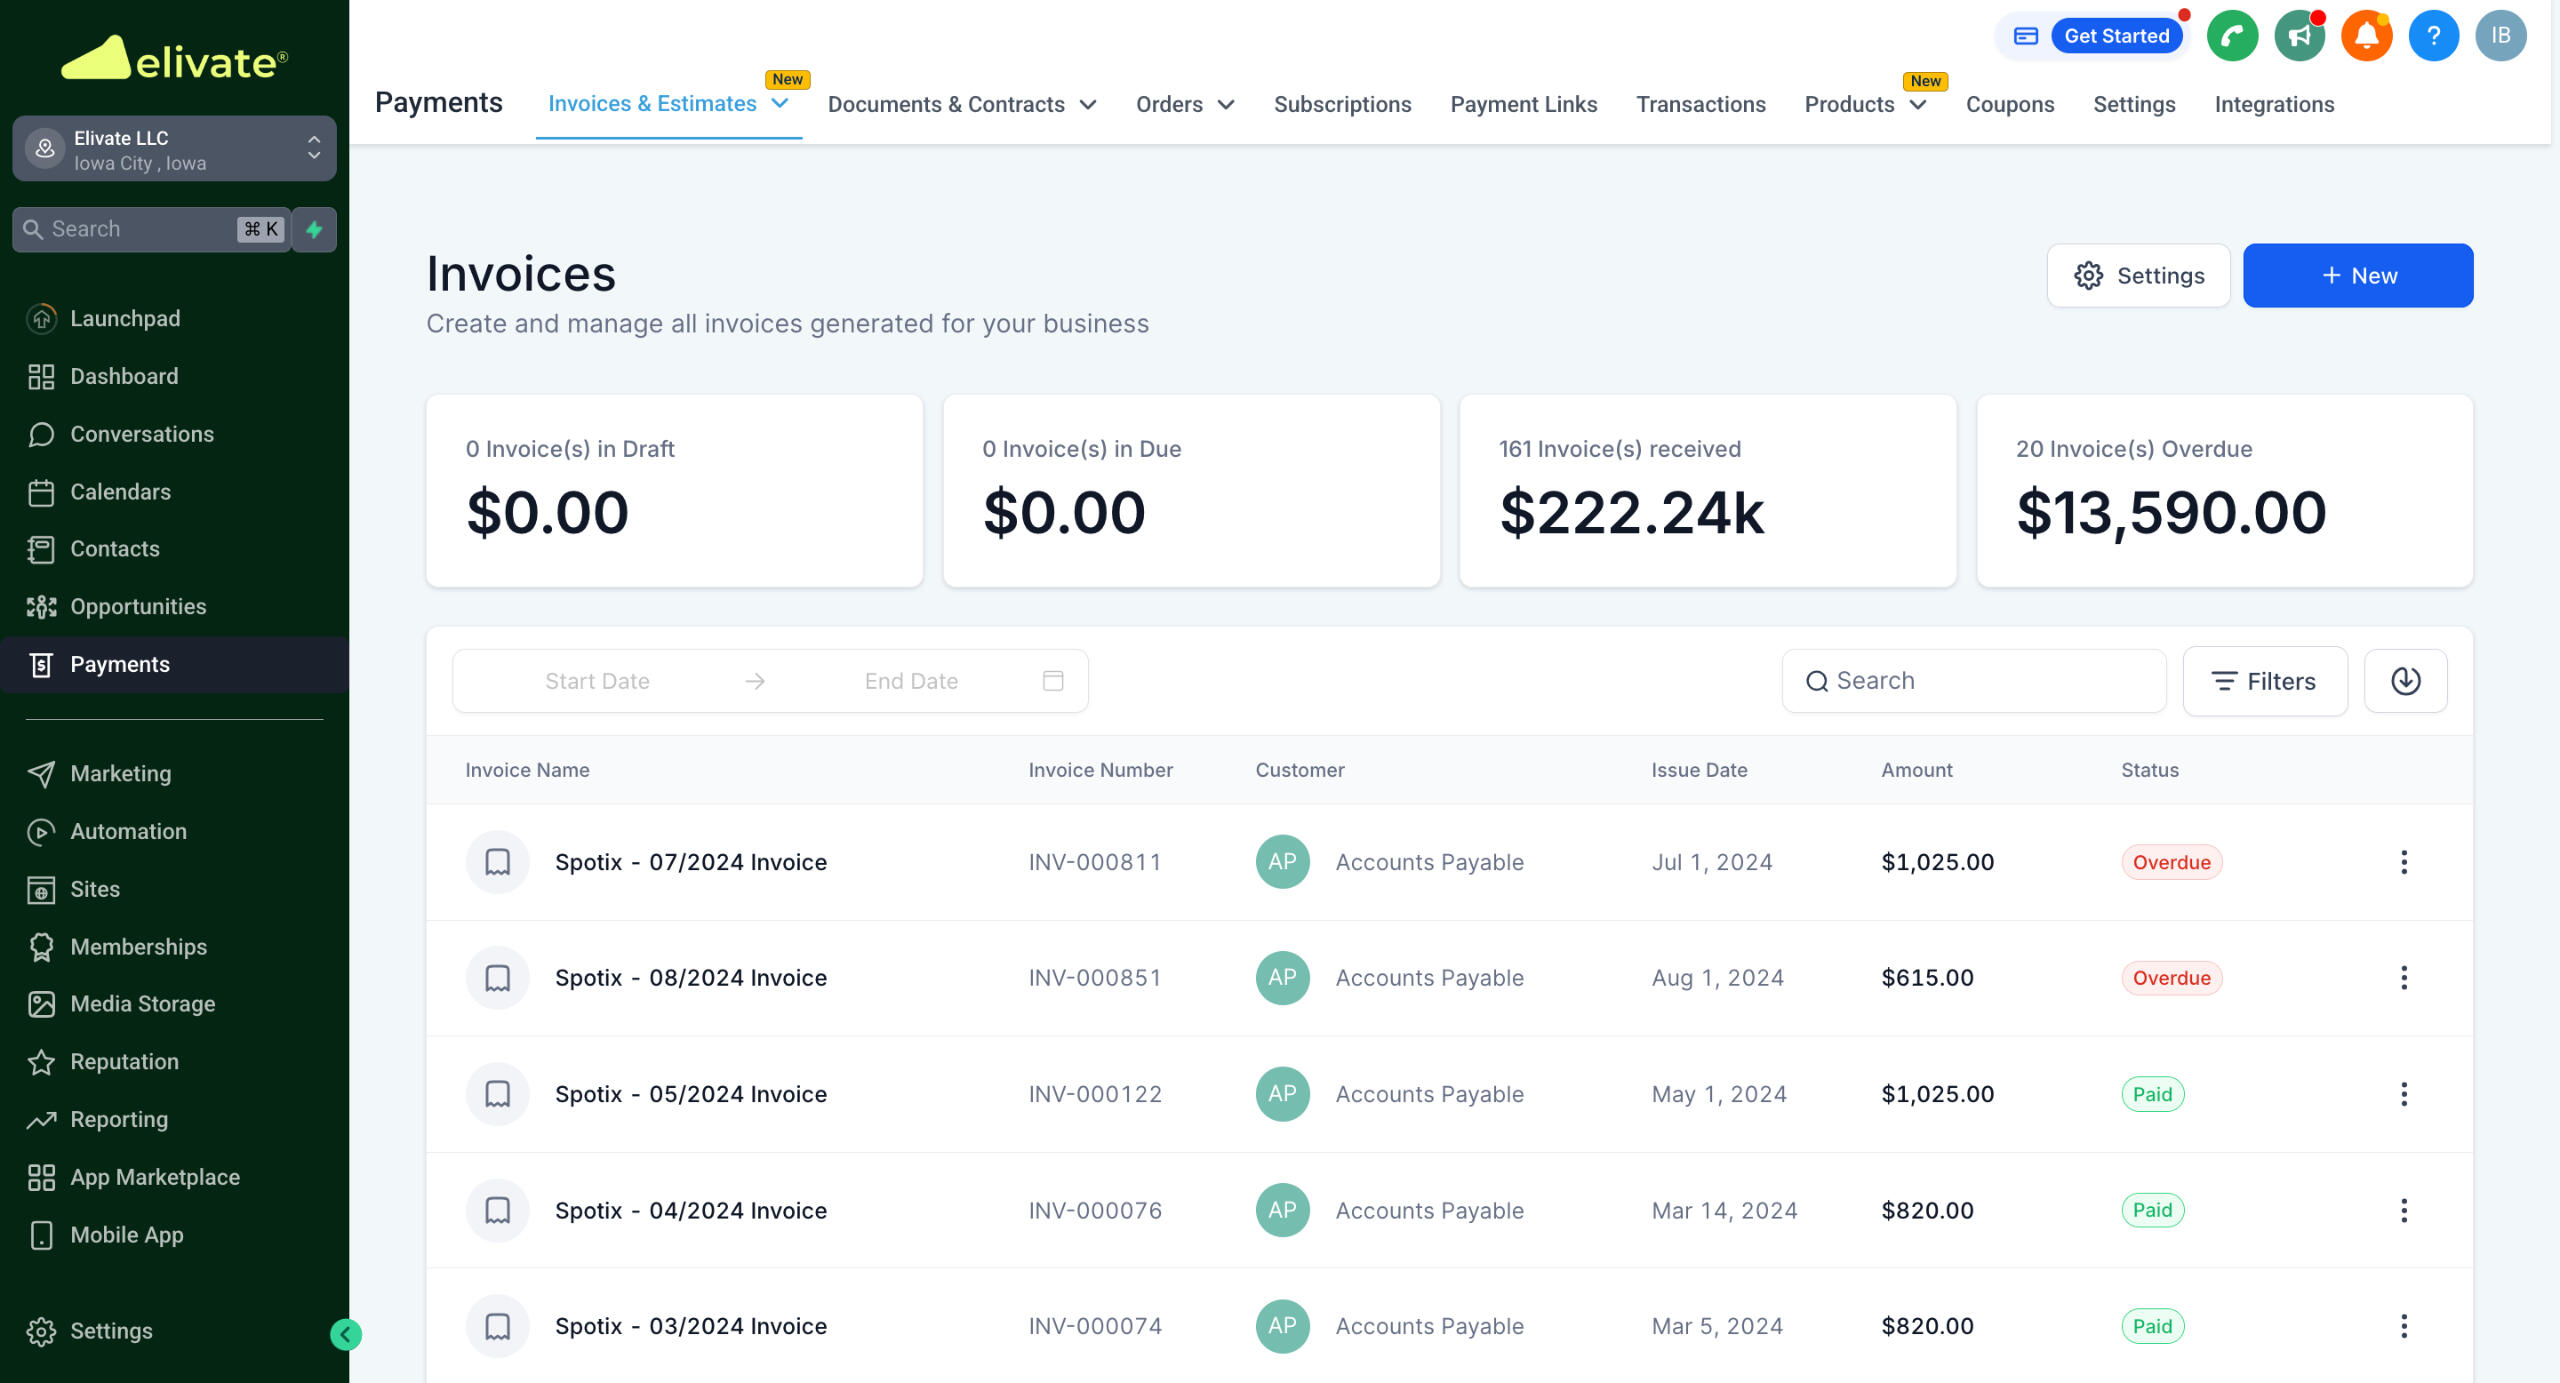The image size is (2560, 1383).
Task: Click the download invoices icon button
Action: point(2405,681)
